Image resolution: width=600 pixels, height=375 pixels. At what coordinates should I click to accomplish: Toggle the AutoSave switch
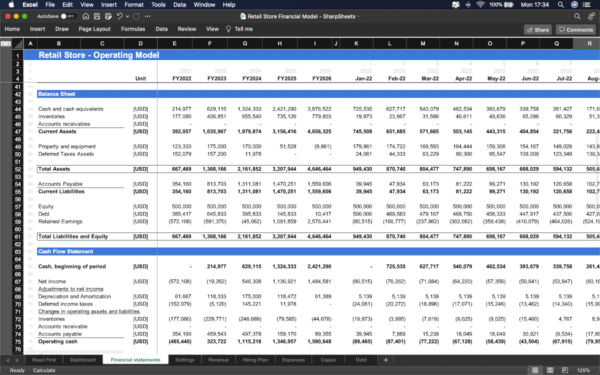68,16
